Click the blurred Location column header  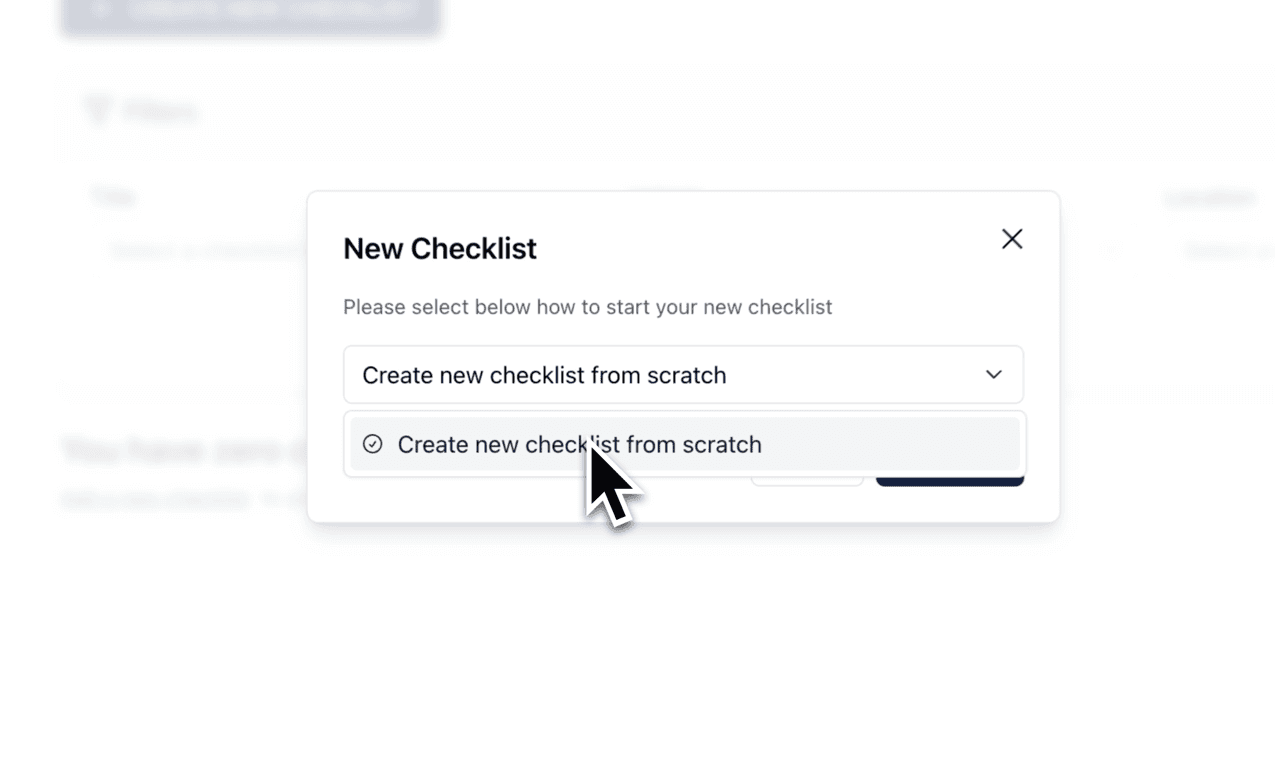[1208, 197]
